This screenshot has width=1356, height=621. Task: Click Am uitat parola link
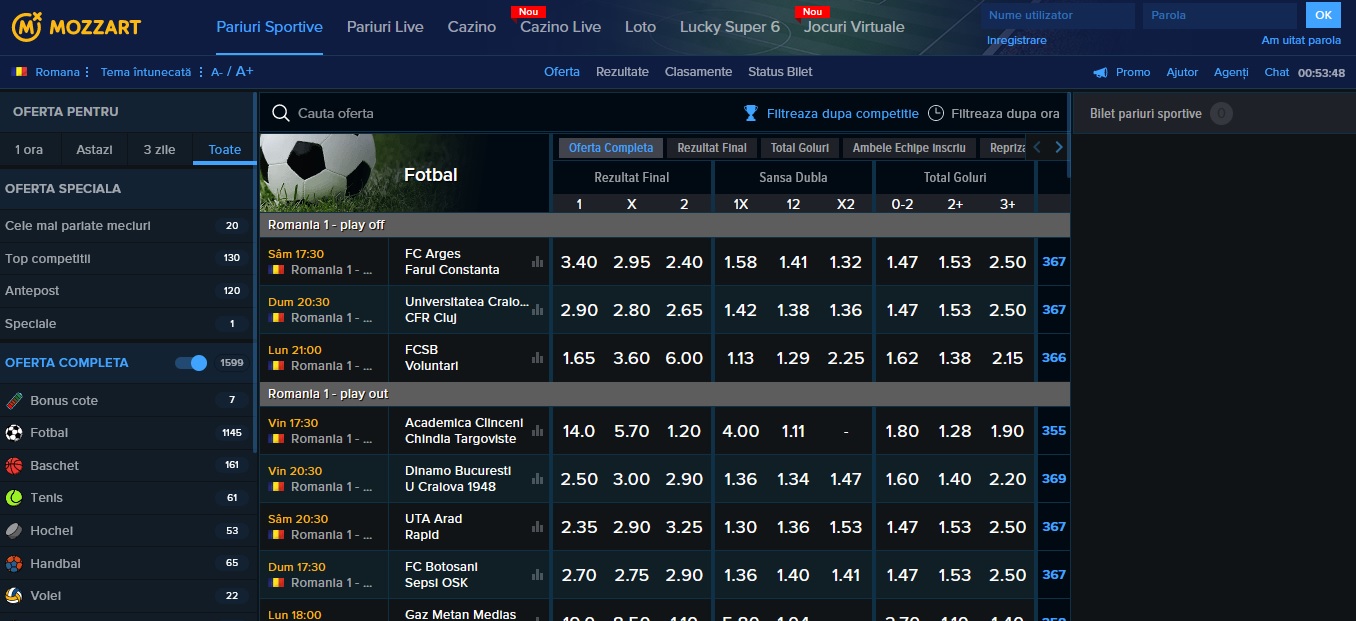1301,41
